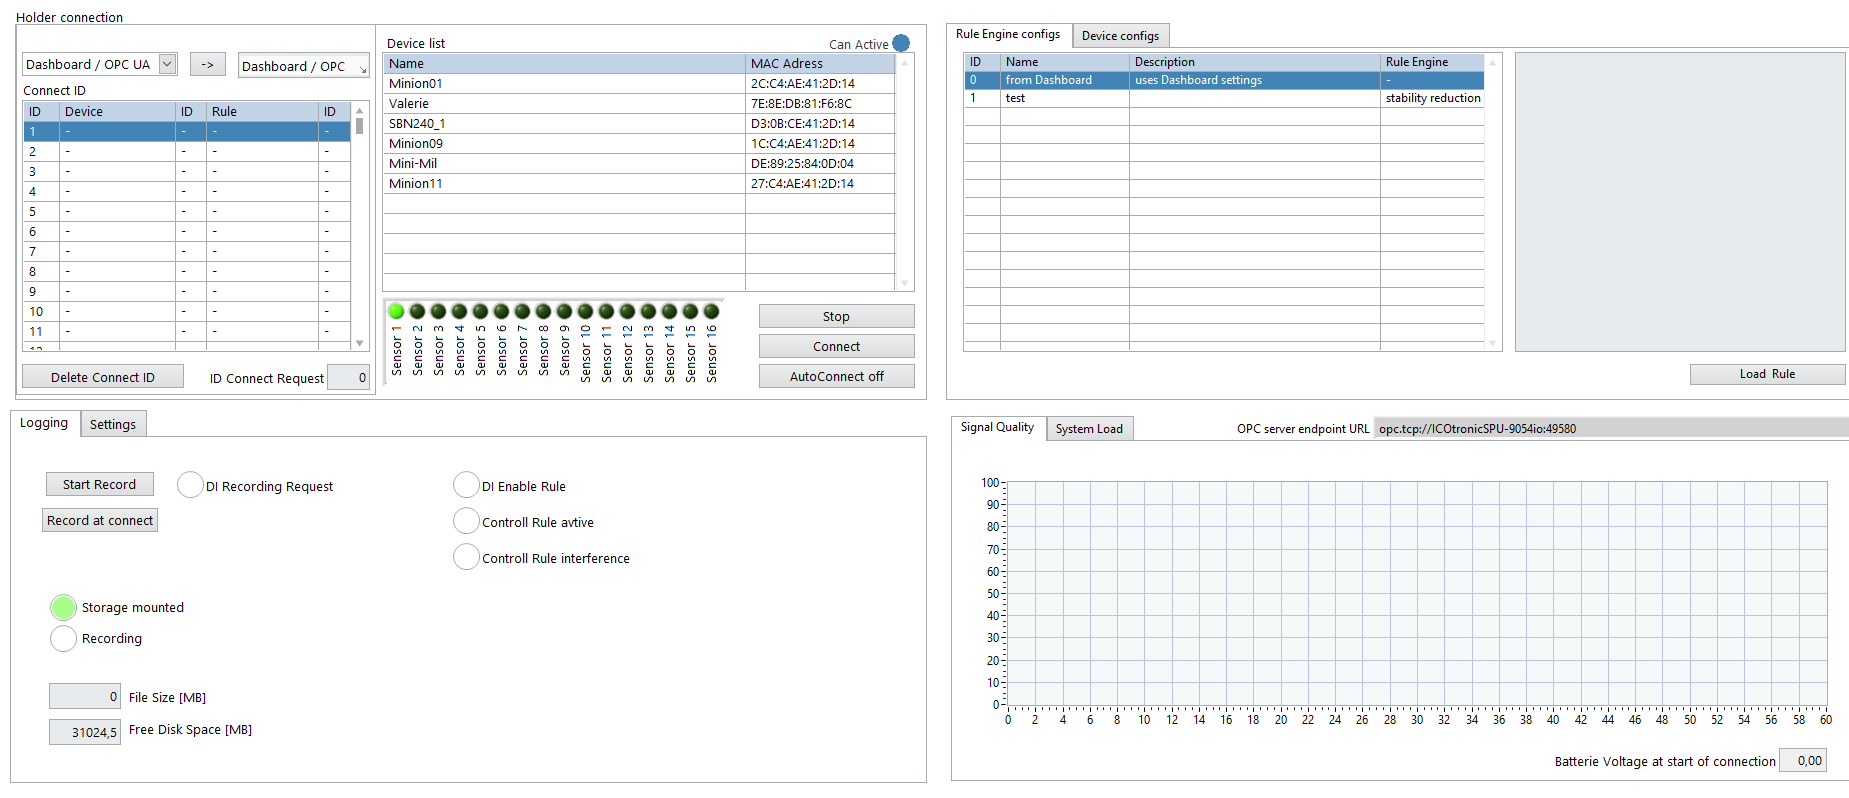
Task: Click the File Size value field
Action: click(x=85, y=696)
